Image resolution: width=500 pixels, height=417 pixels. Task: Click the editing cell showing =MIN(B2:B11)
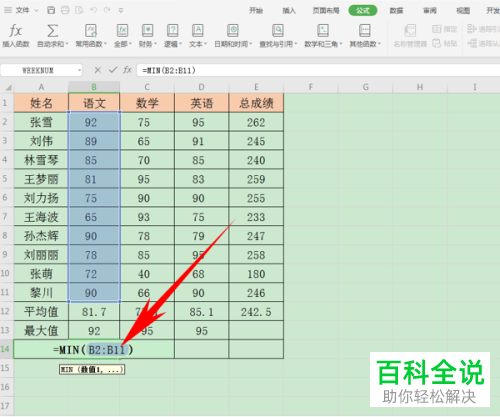[x=94, y=349]
